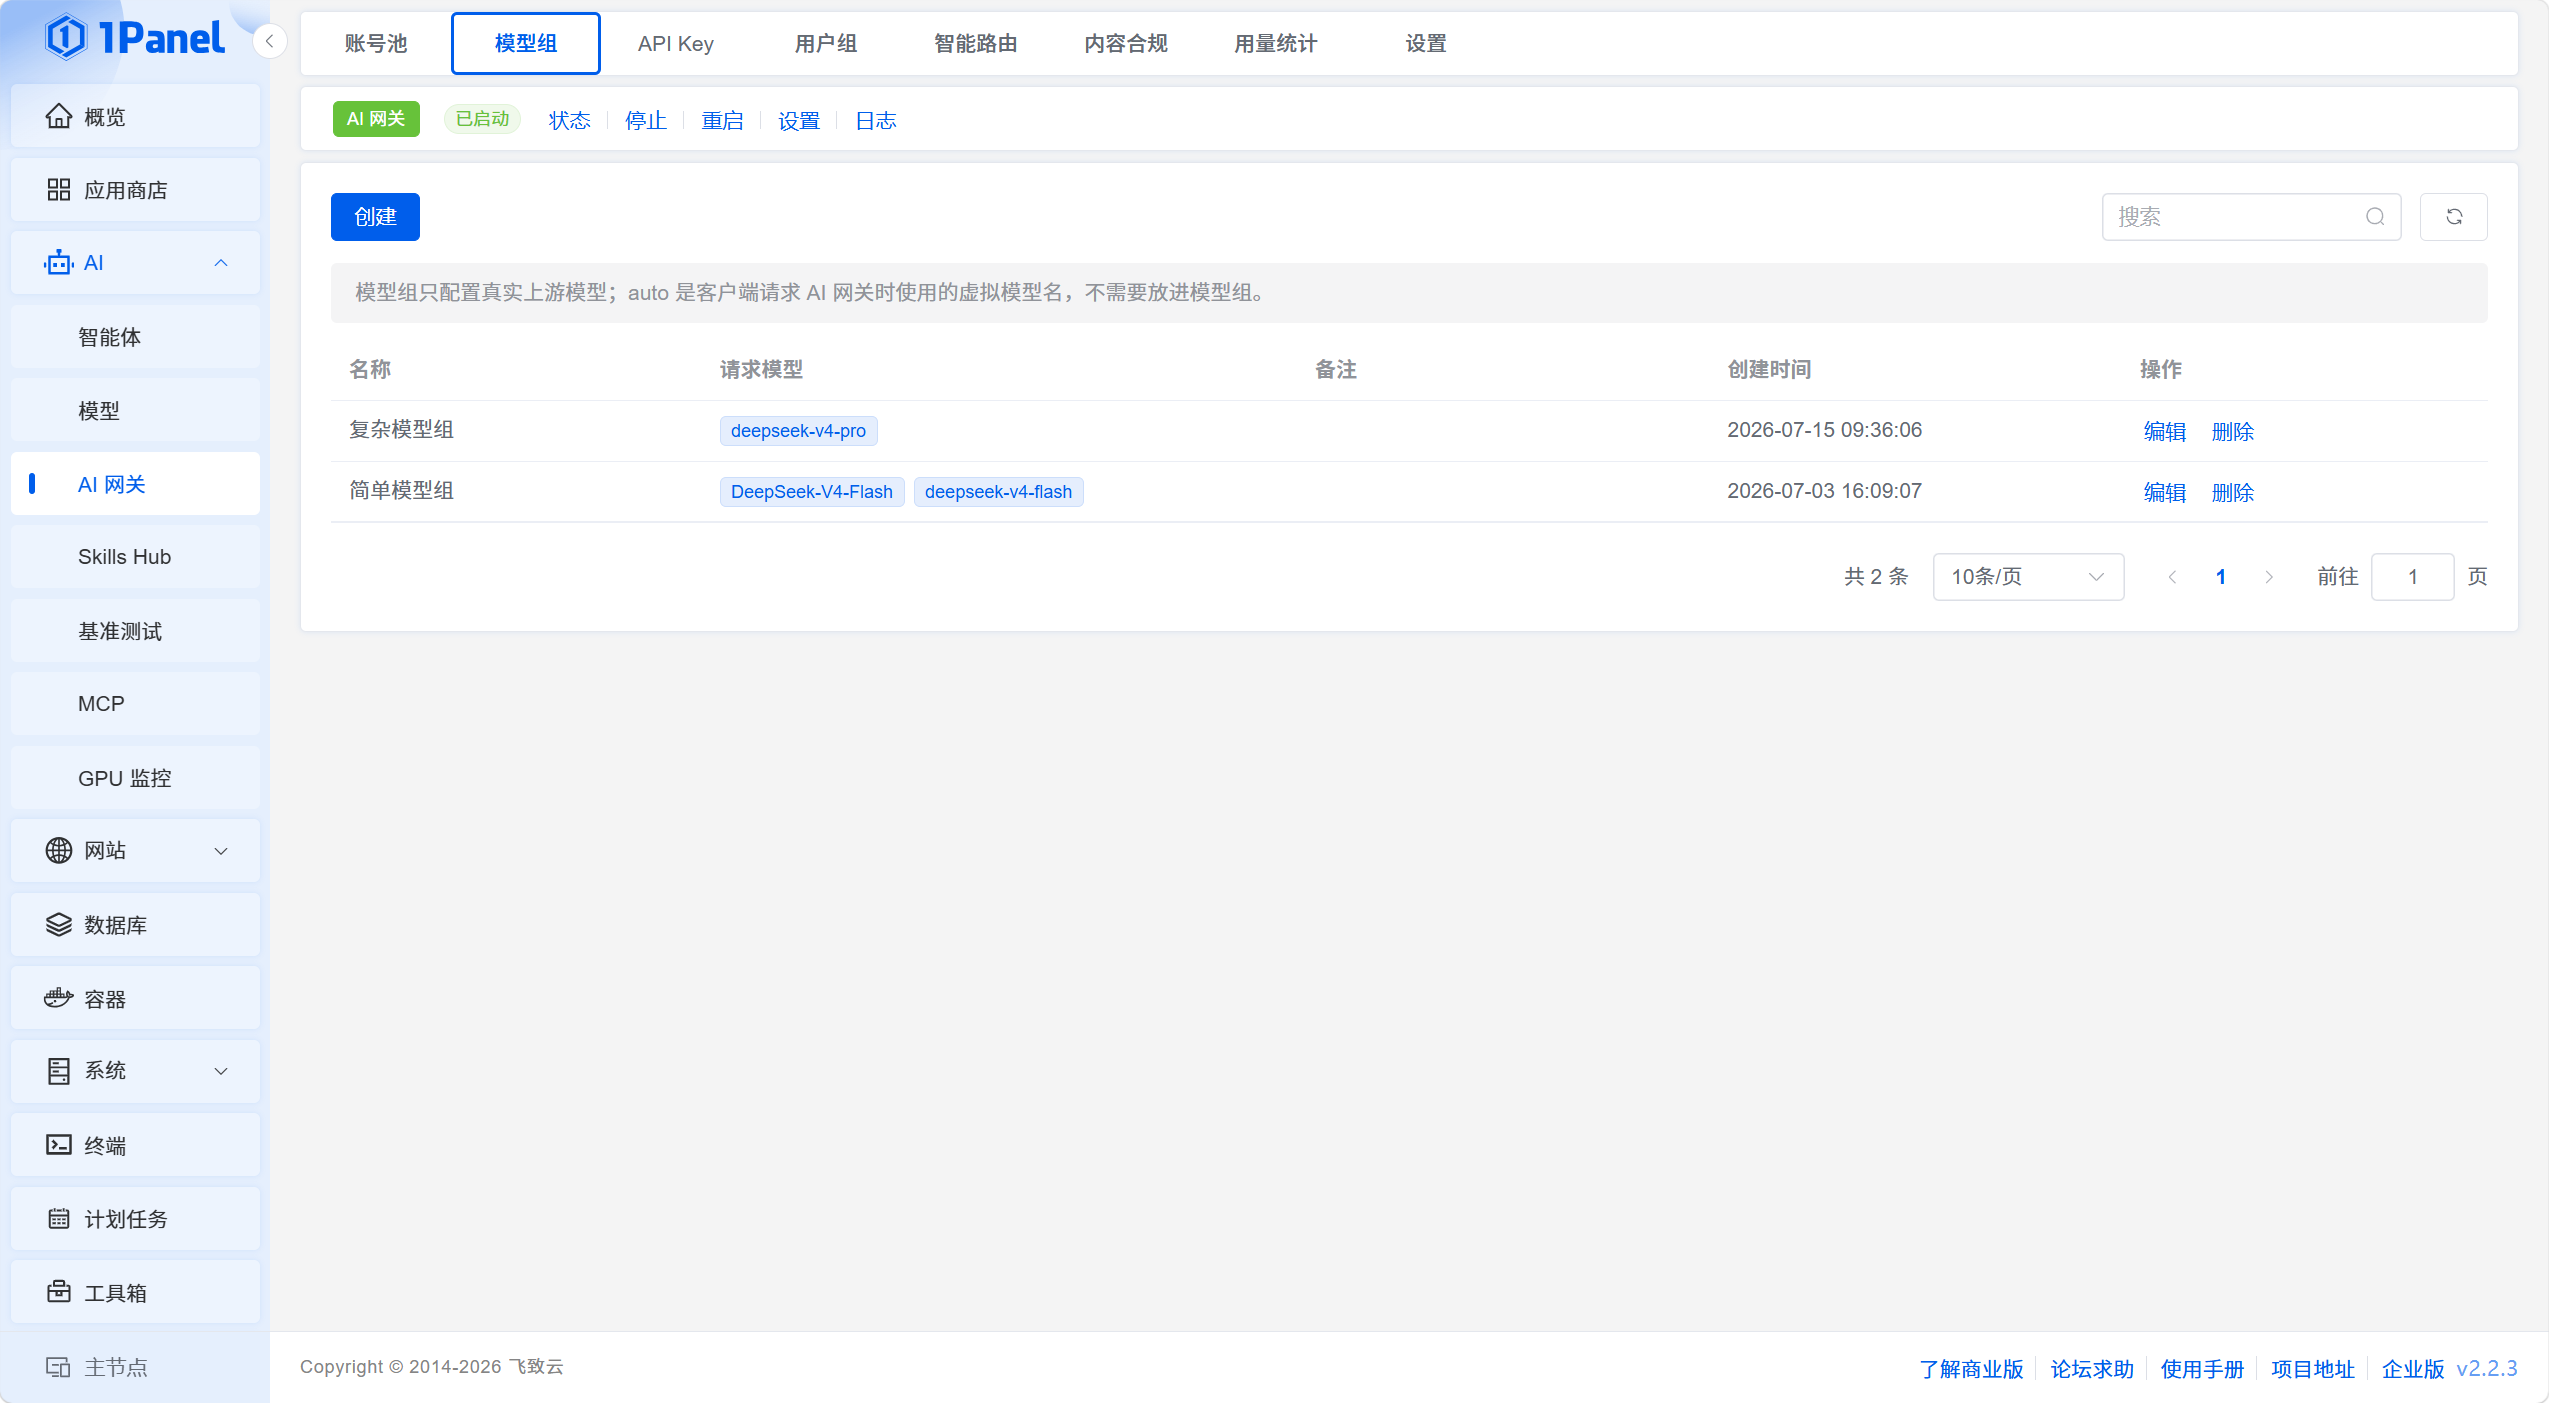
Task: Expand the 系统 menu chevron
Action: tap(221, 1071)
